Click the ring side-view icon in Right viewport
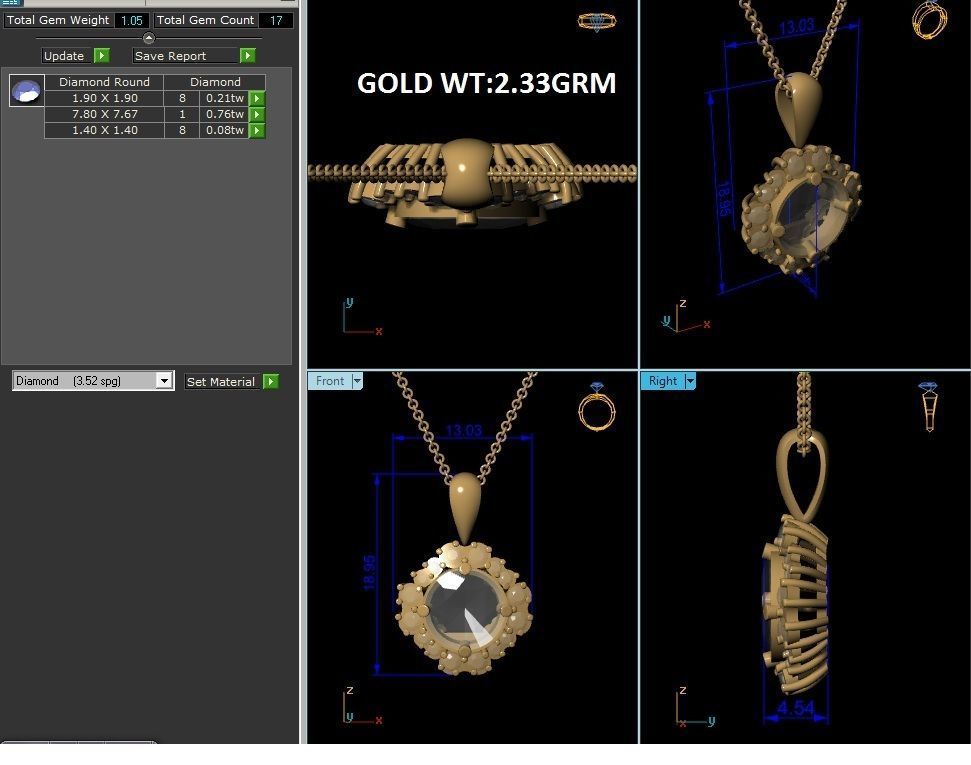The width and height of the screenshot is (971, 765). 929,406
